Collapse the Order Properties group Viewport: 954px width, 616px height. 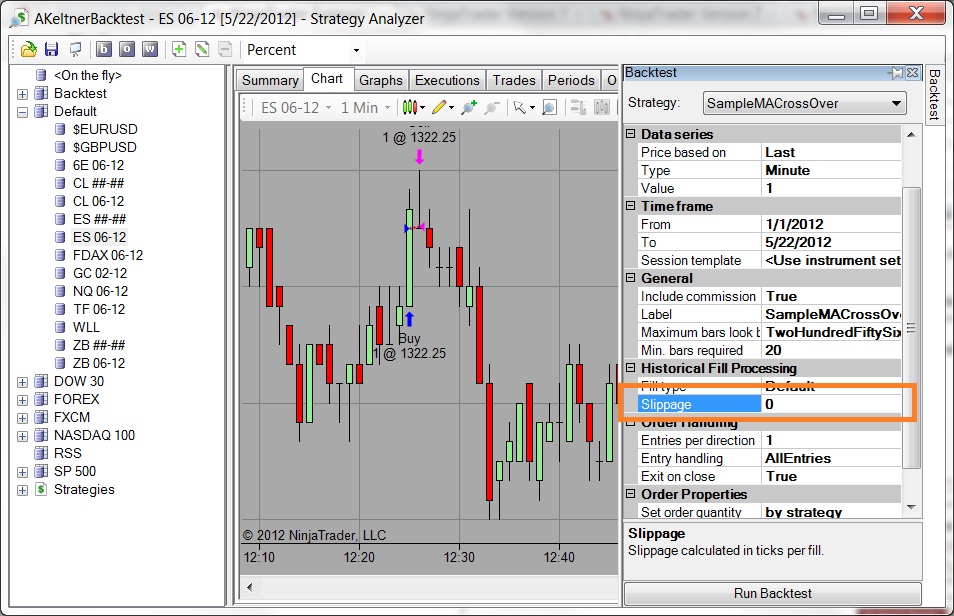tap(631, 494)
